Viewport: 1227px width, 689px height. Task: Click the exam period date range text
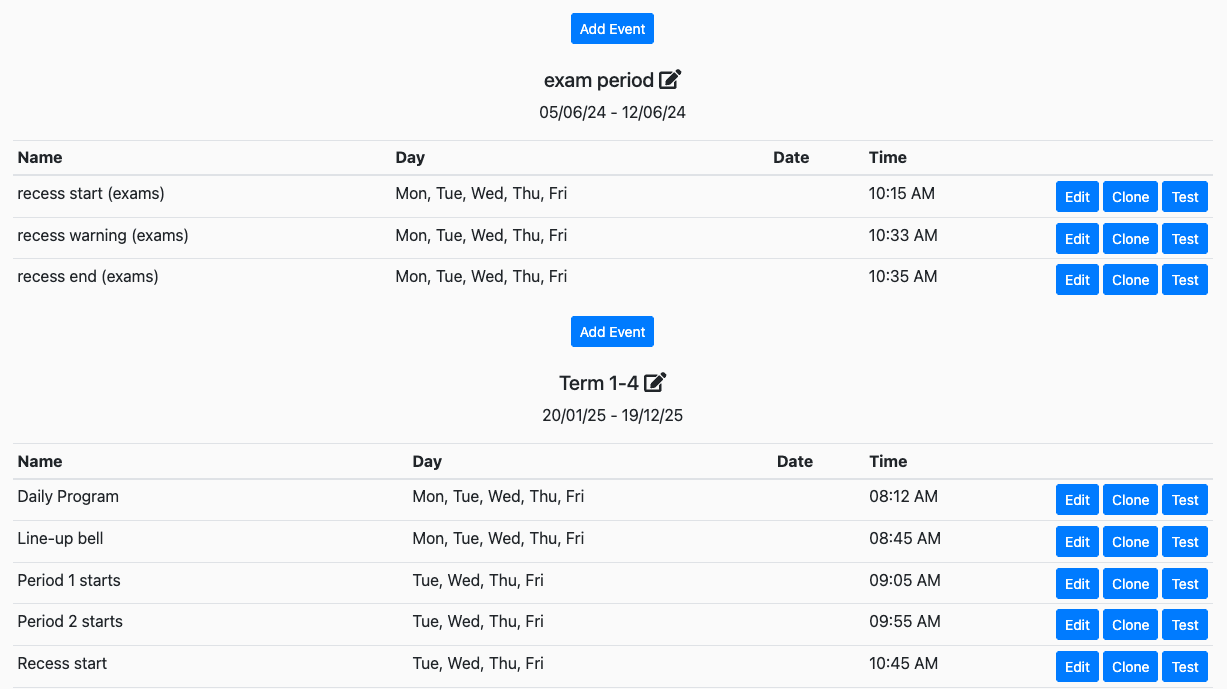[612, 112]
